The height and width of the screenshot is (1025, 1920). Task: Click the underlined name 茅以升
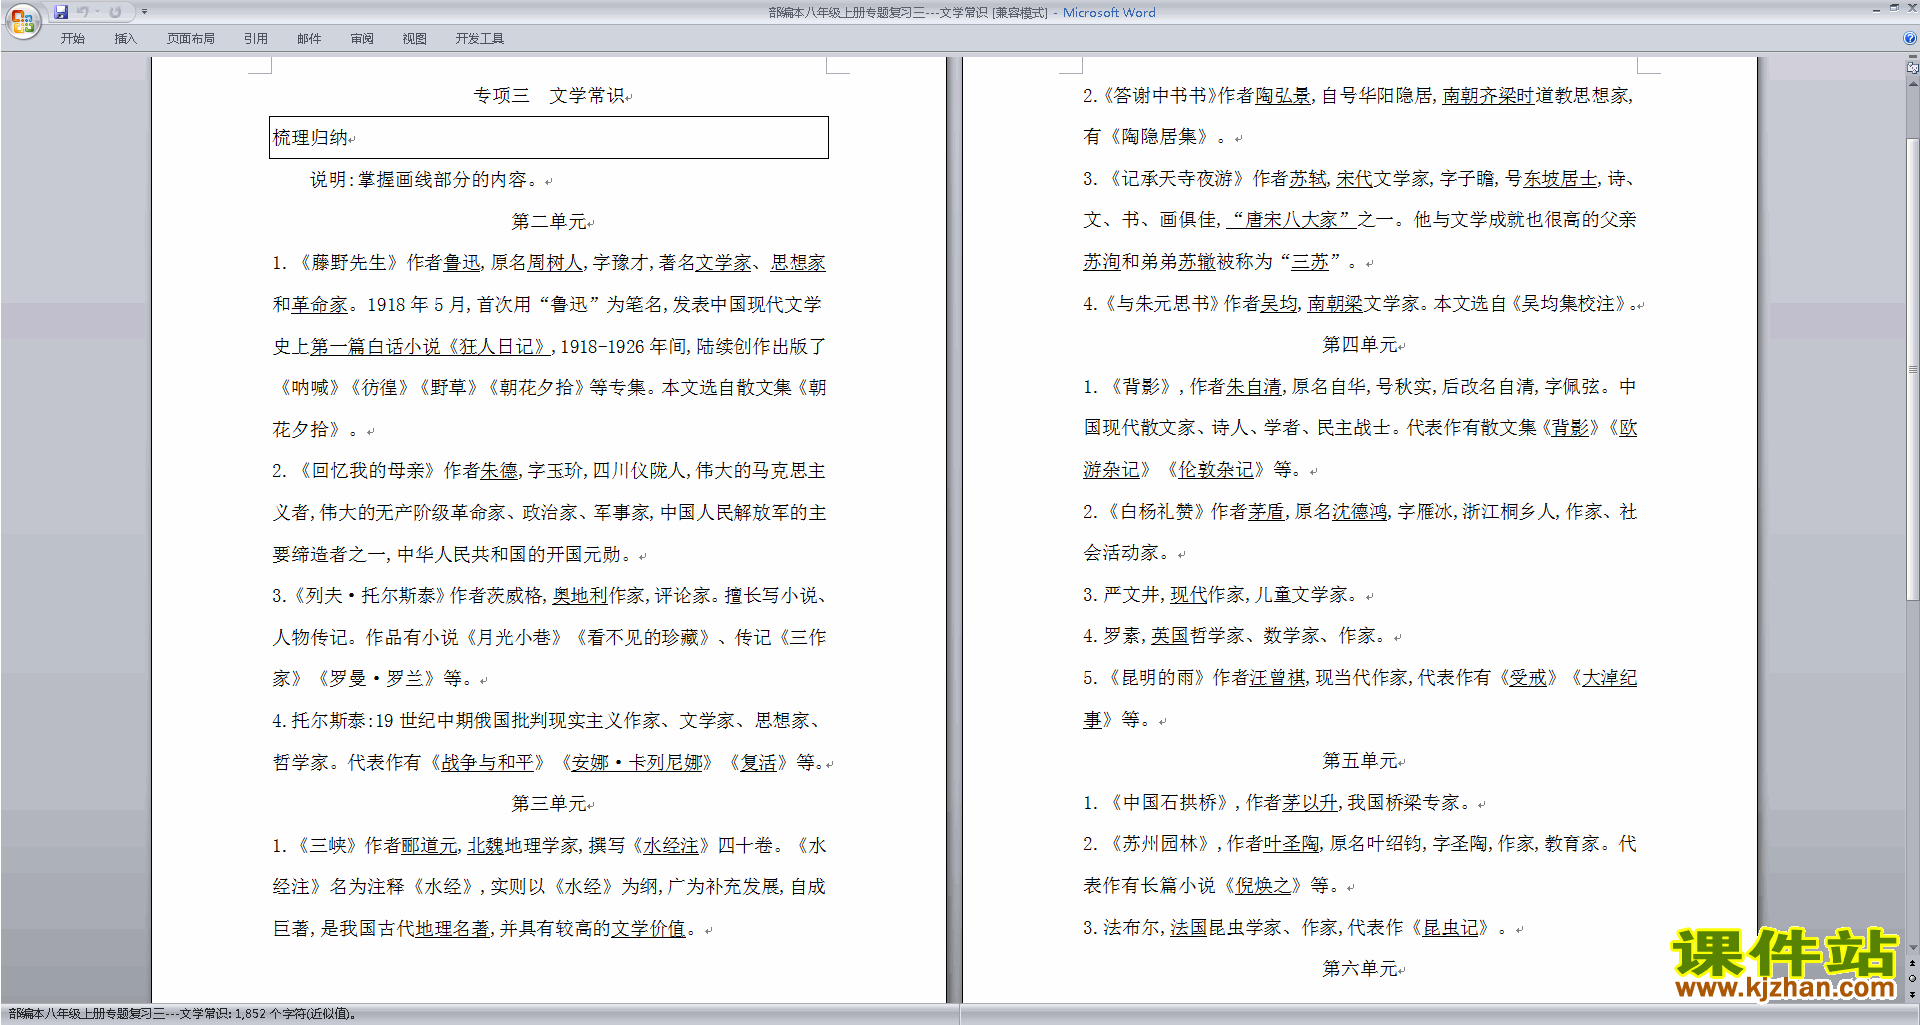pos(1310,802)
